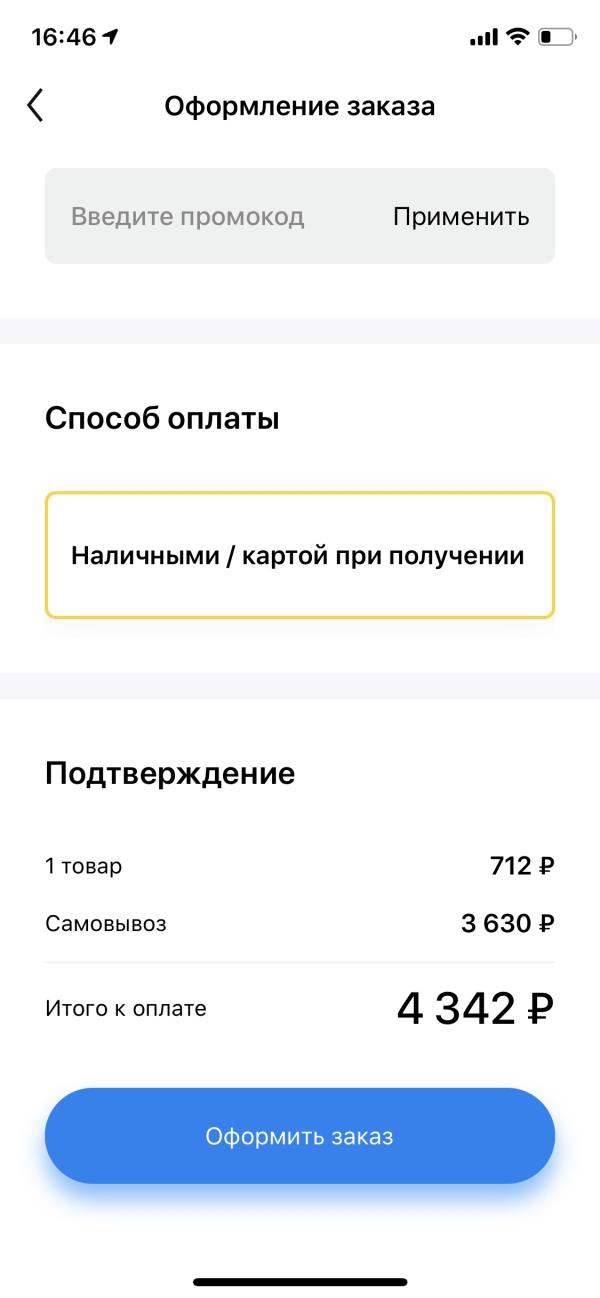This screenshot has width=600, height=1298.
Task: Tap the 'Способ оплаты' section heading
Action: pos(162,419)
